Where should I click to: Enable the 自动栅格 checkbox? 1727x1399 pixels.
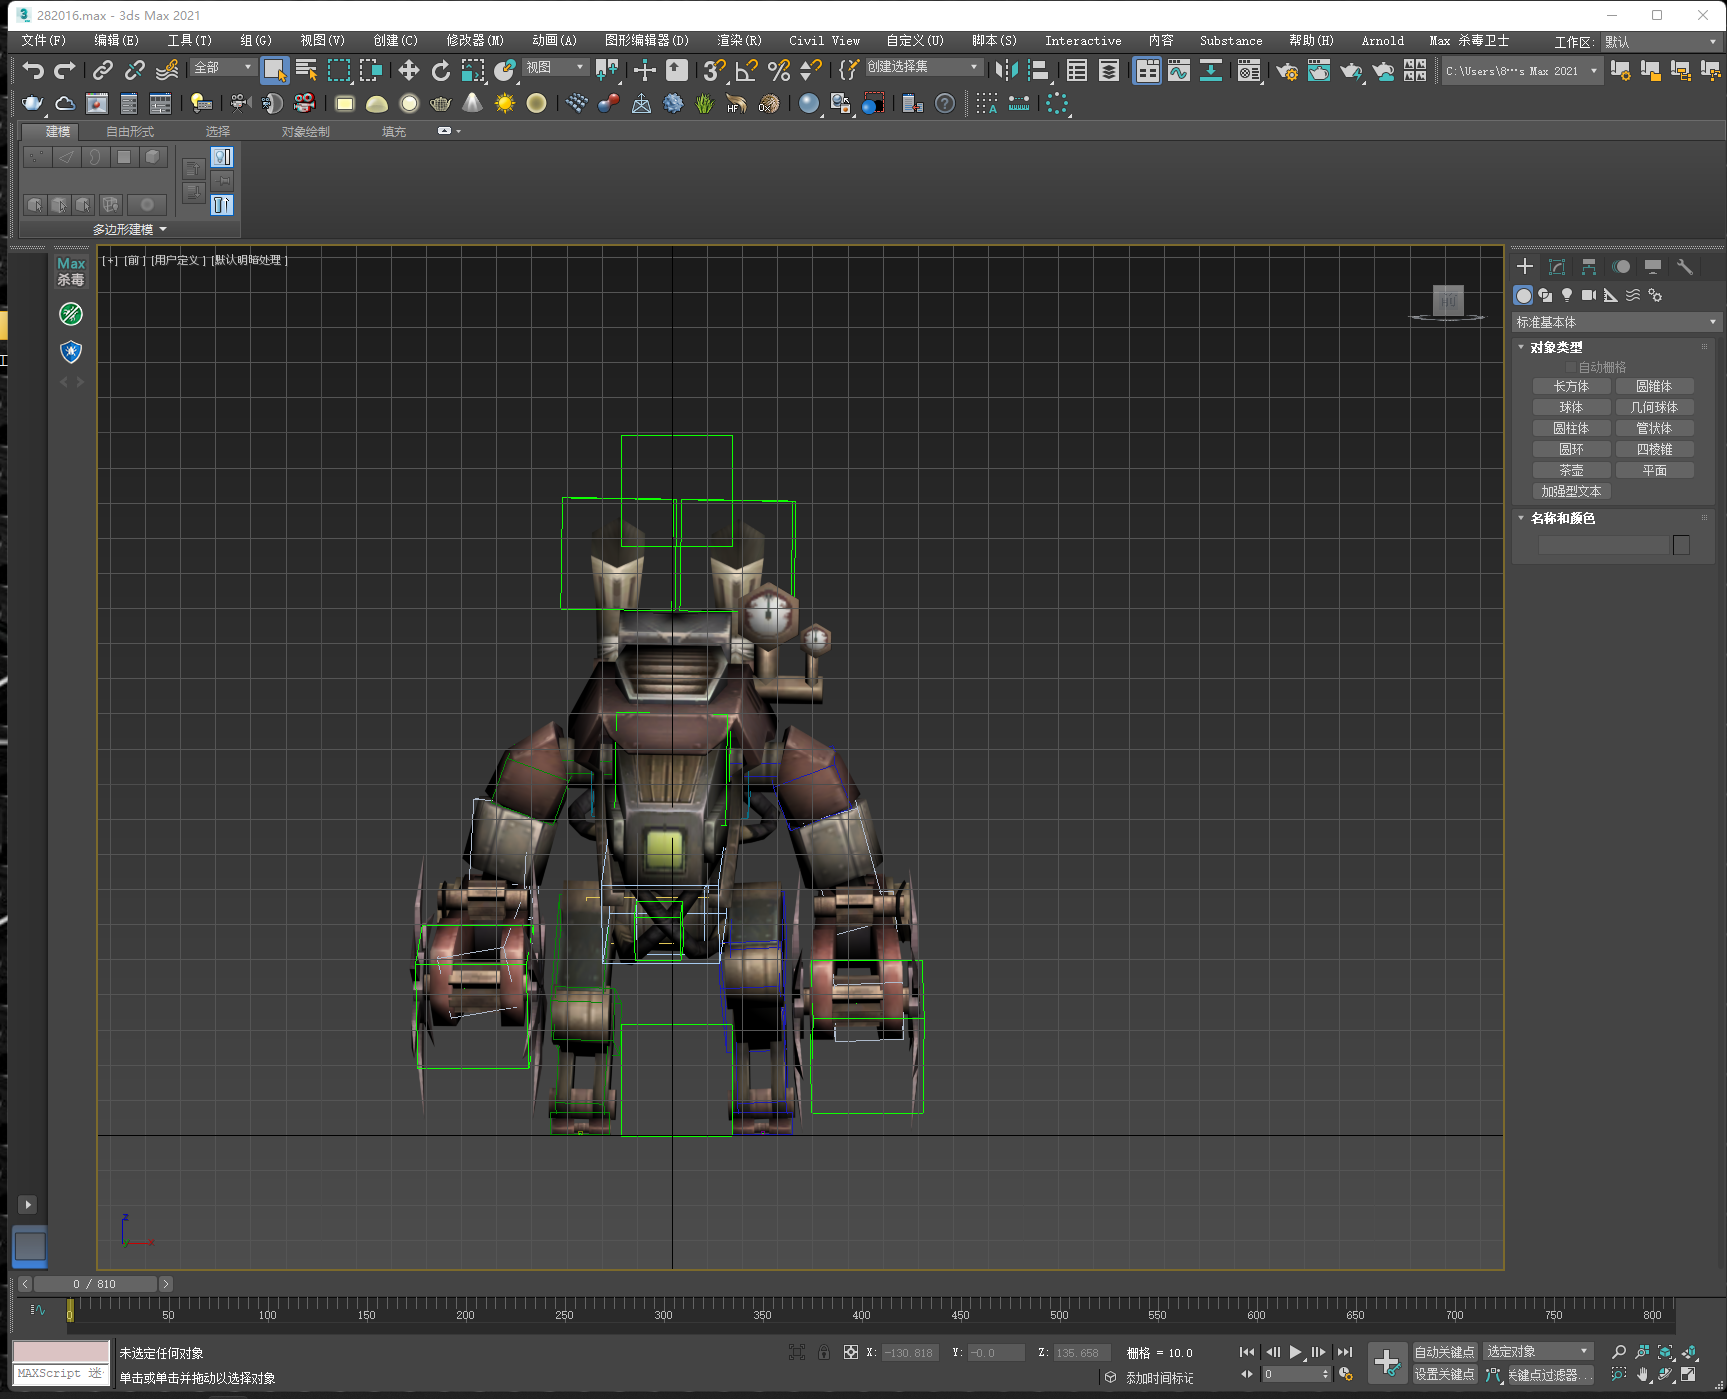coord(1571,367)
